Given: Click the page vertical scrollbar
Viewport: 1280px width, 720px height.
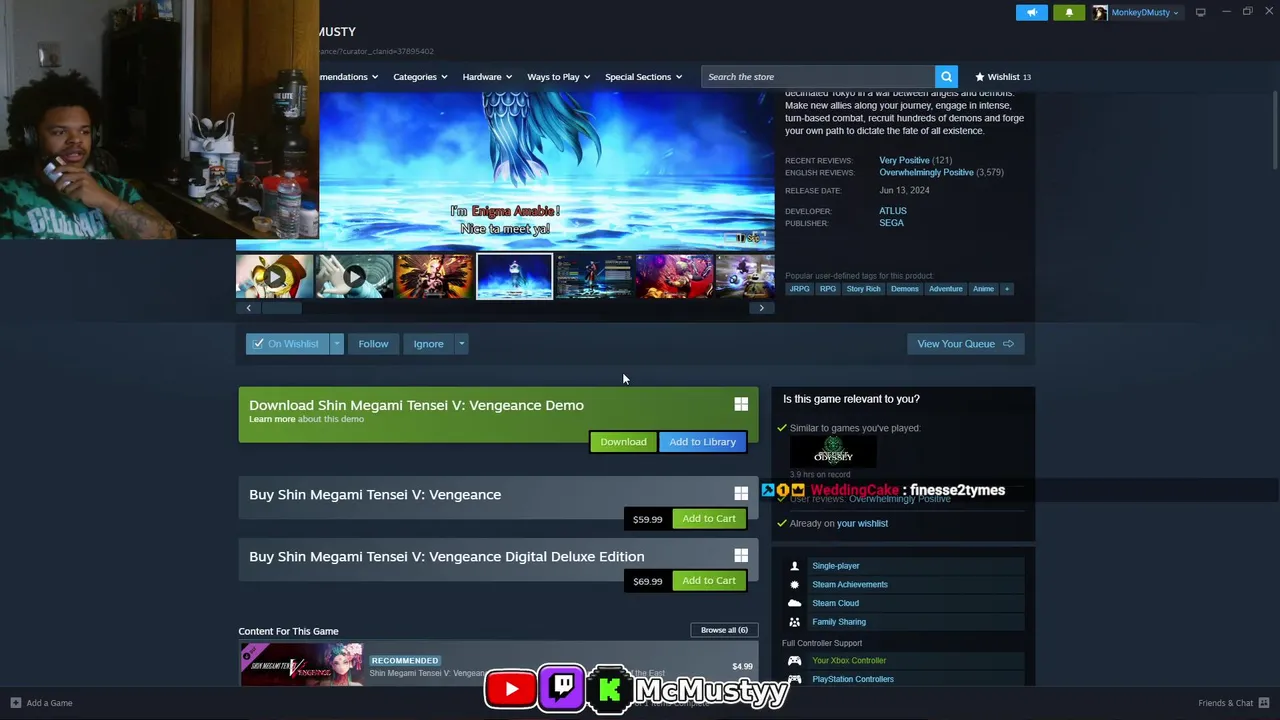Looking at the screenshot, I should [1274, 130].
